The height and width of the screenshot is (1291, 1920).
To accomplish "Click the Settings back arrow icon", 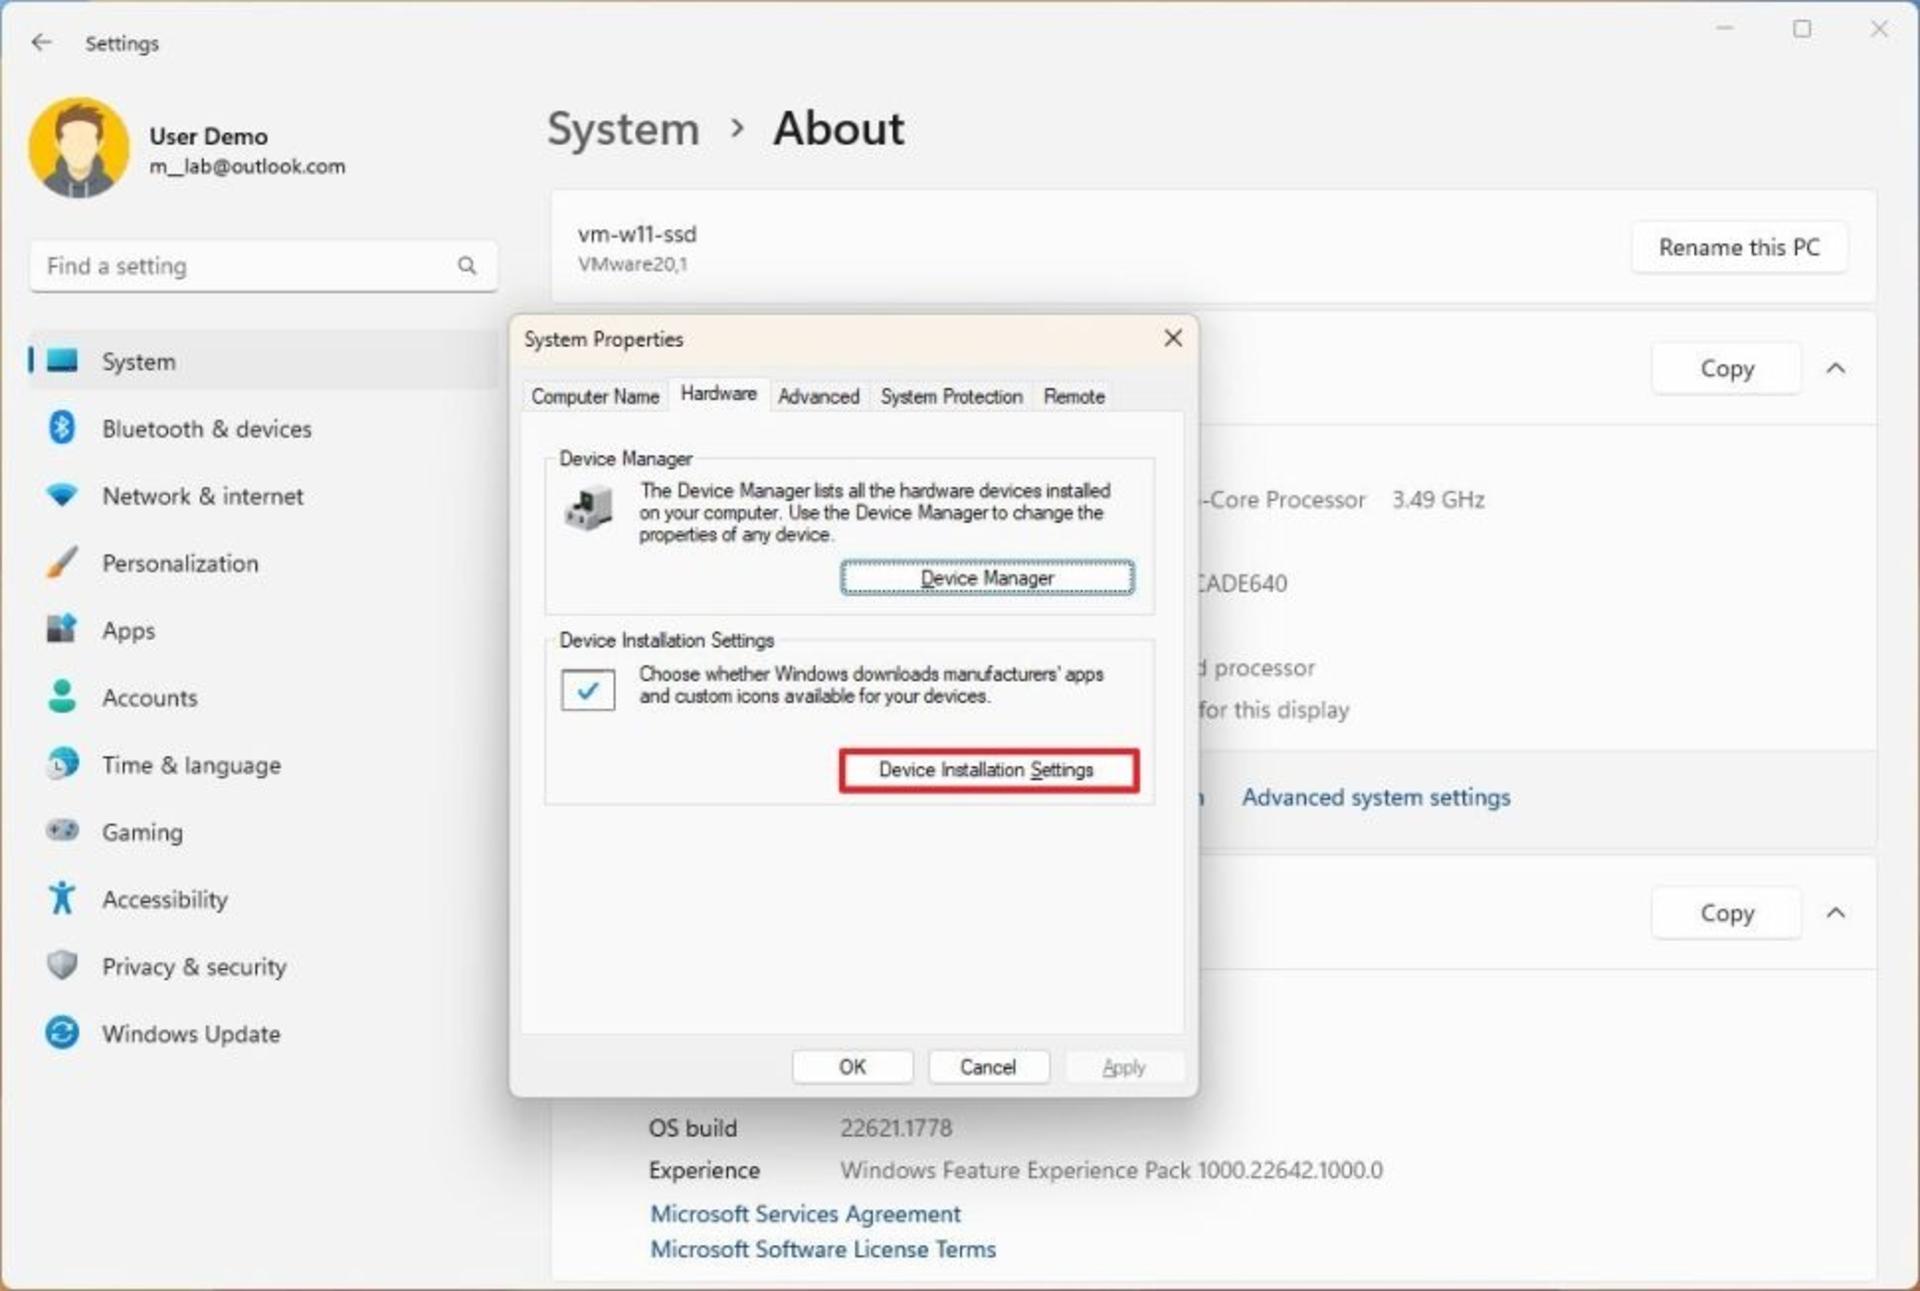I will (x=41, y=42).
